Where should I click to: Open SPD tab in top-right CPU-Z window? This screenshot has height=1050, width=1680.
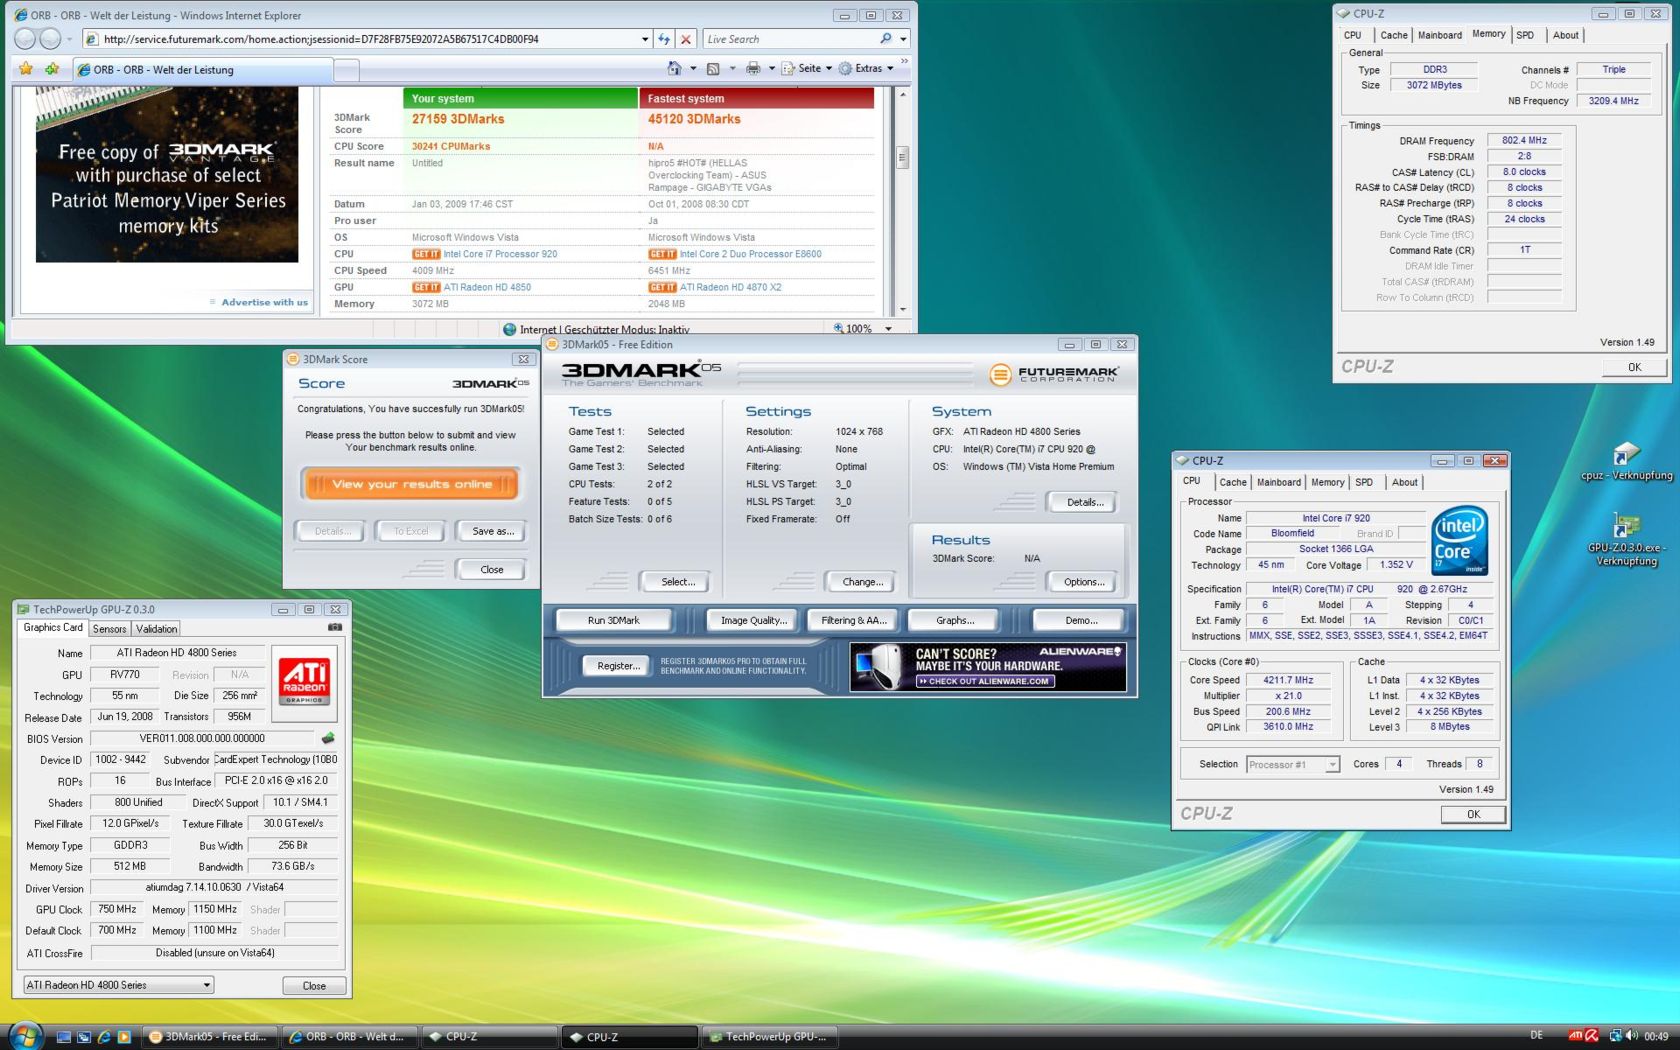pyautogui.click(x=1525, y=35)
